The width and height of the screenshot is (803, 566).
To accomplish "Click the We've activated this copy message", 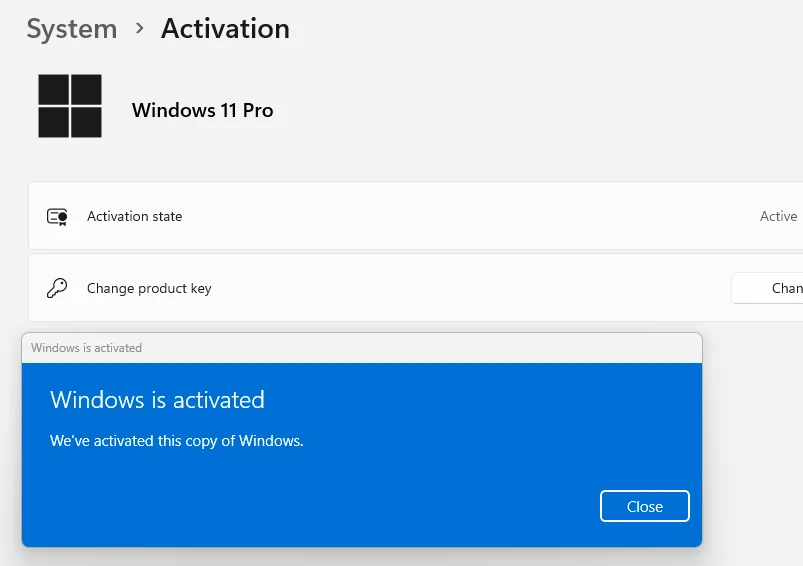I will (177, 441).
